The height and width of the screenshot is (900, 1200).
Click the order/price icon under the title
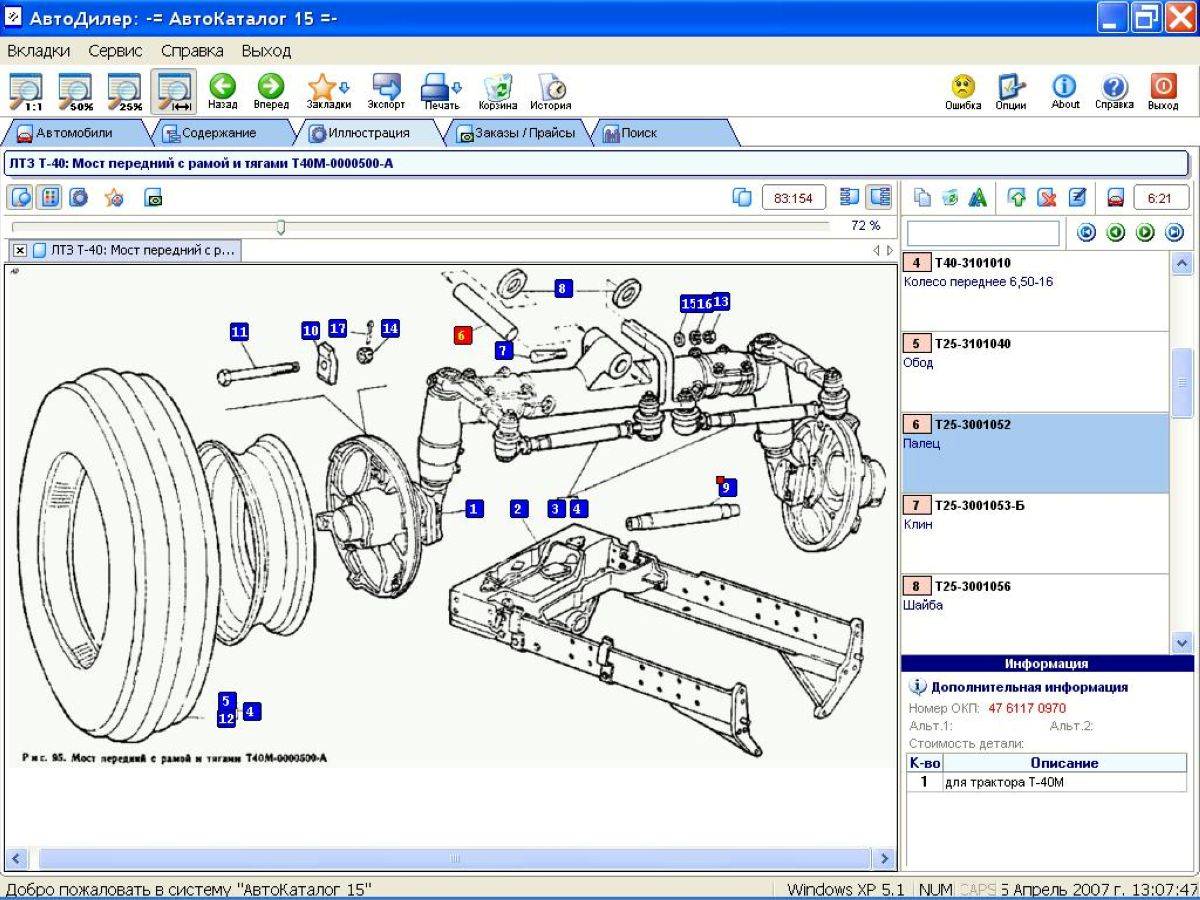tap(153, 197)
